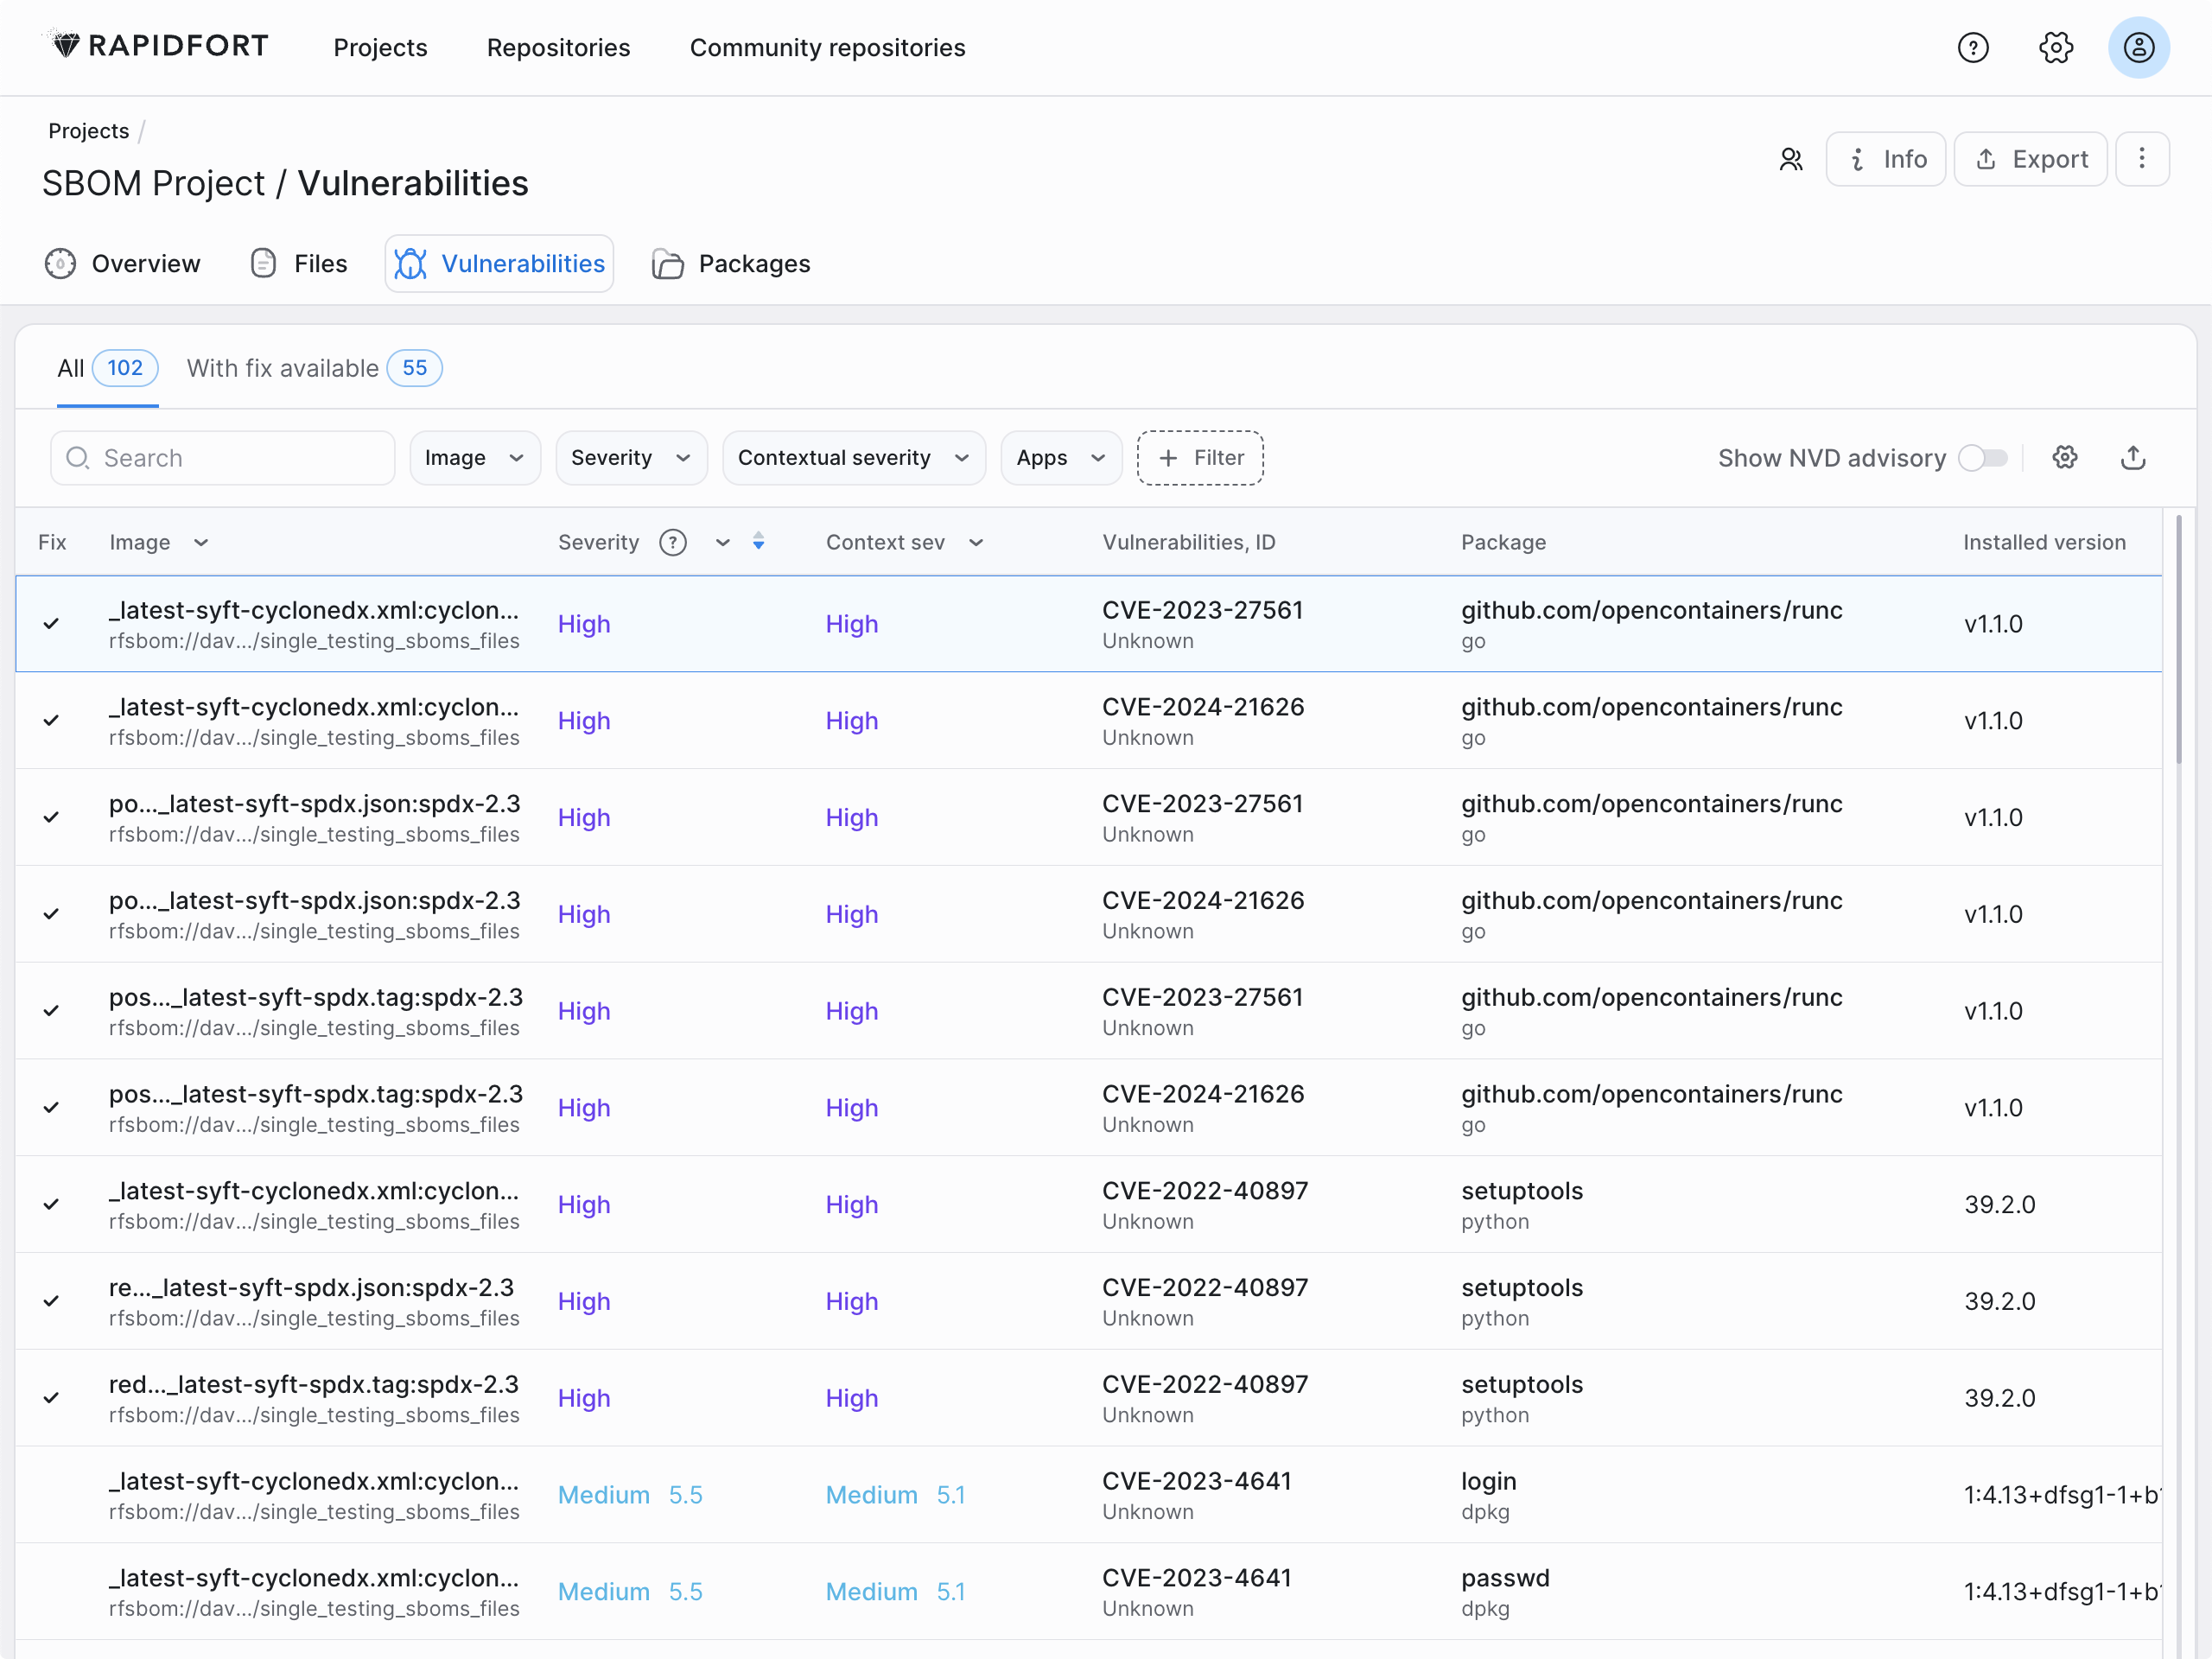Image resolution: width=2212 pixels, height=1659 pixels.
Task: Click fix checkmark in first CVE-2023-27561 row
Action: (51, 624)
